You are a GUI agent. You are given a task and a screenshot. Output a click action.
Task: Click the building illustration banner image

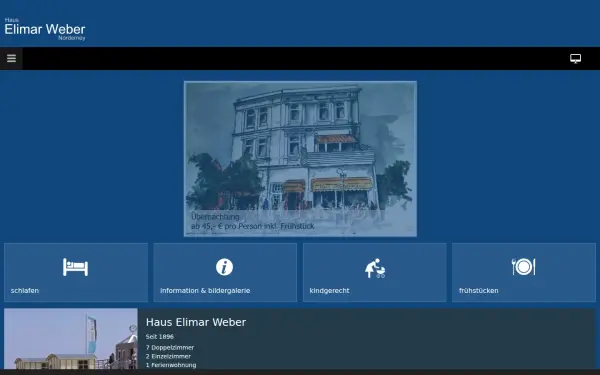[300, 159]
